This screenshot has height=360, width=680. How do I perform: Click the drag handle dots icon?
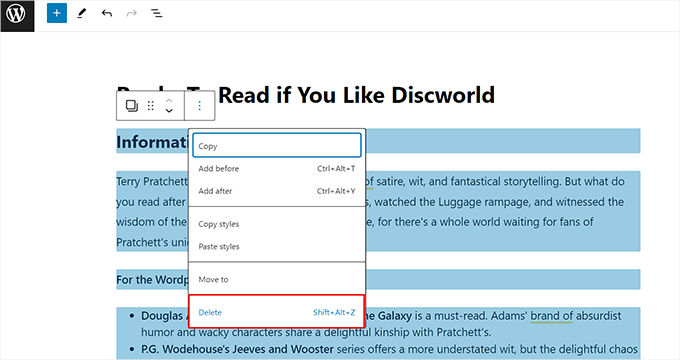[x=150, y=106]
